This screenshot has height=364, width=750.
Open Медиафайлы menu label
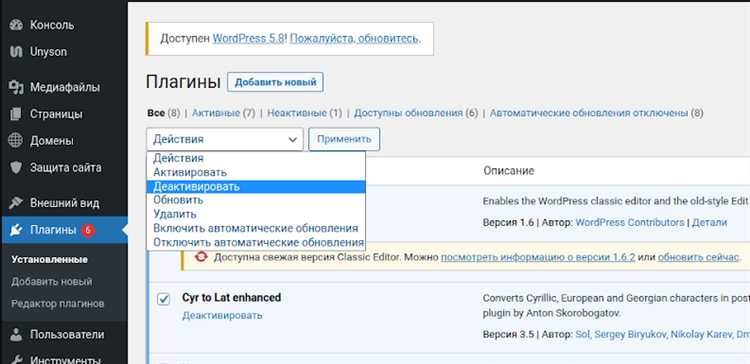(x=65, y=88)
